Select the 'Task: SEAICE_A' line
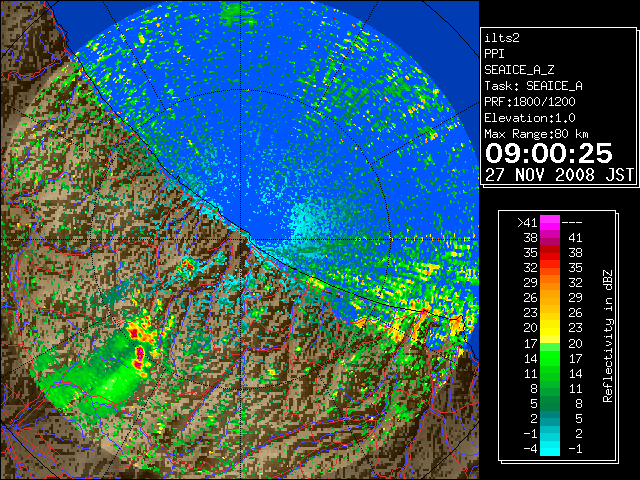640x480 pixels. click(x=533, y=86)
